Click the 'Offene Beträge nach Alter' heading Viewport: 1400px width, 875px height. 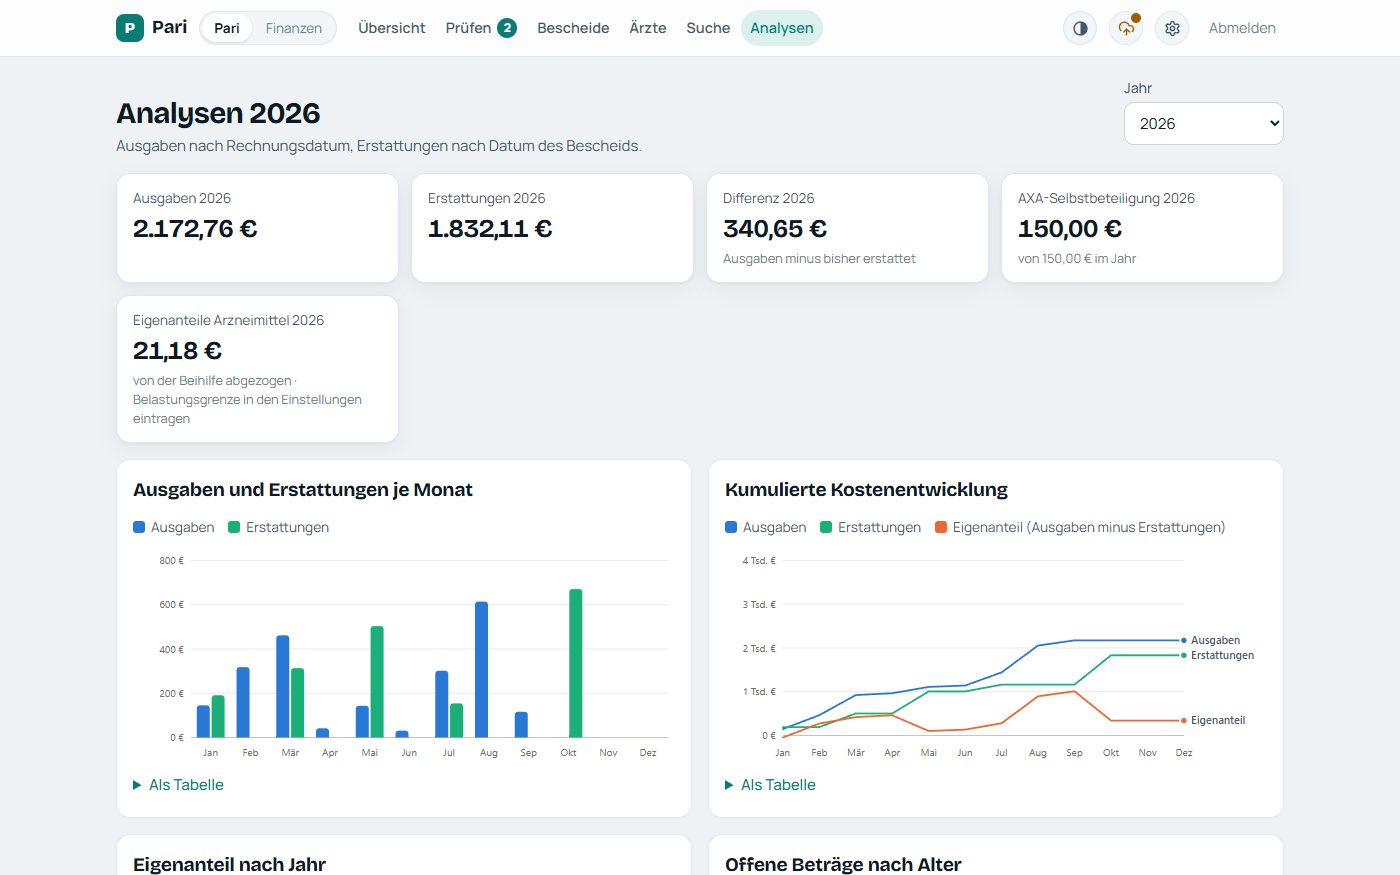pyautogui.click(x=843, y=865)
